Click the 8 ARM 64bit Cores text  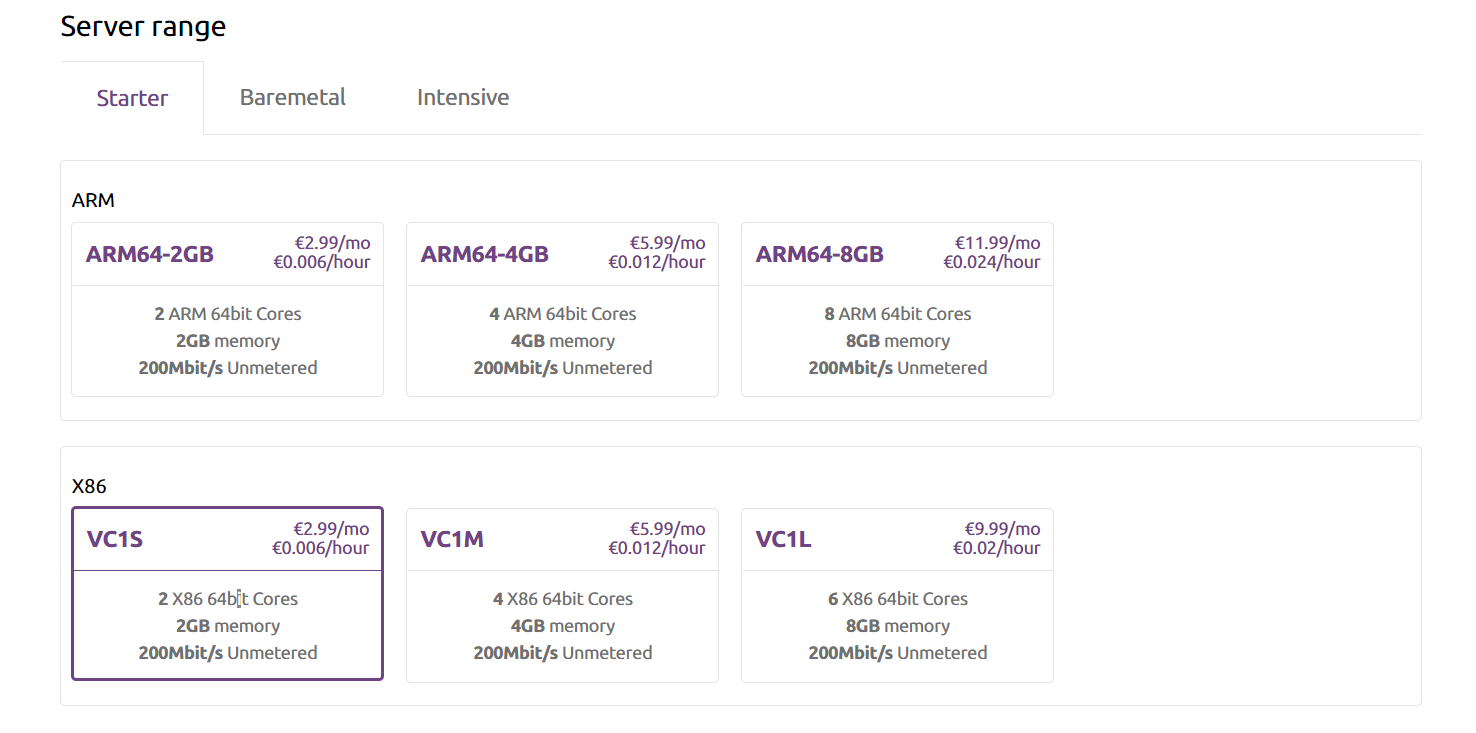[897, 314]
